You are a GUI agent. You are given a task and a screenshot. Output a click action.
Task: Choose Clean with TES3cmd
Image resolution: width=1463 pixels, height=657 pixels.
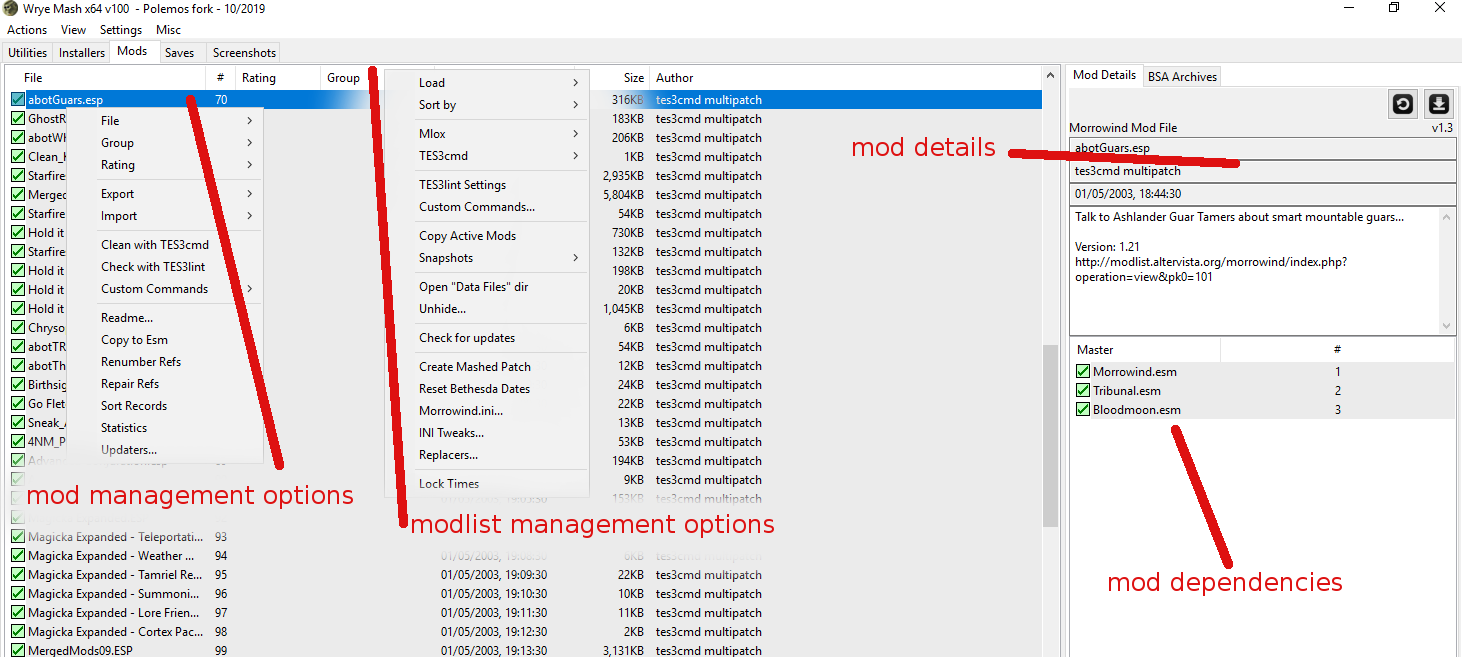tap(155, 245)
